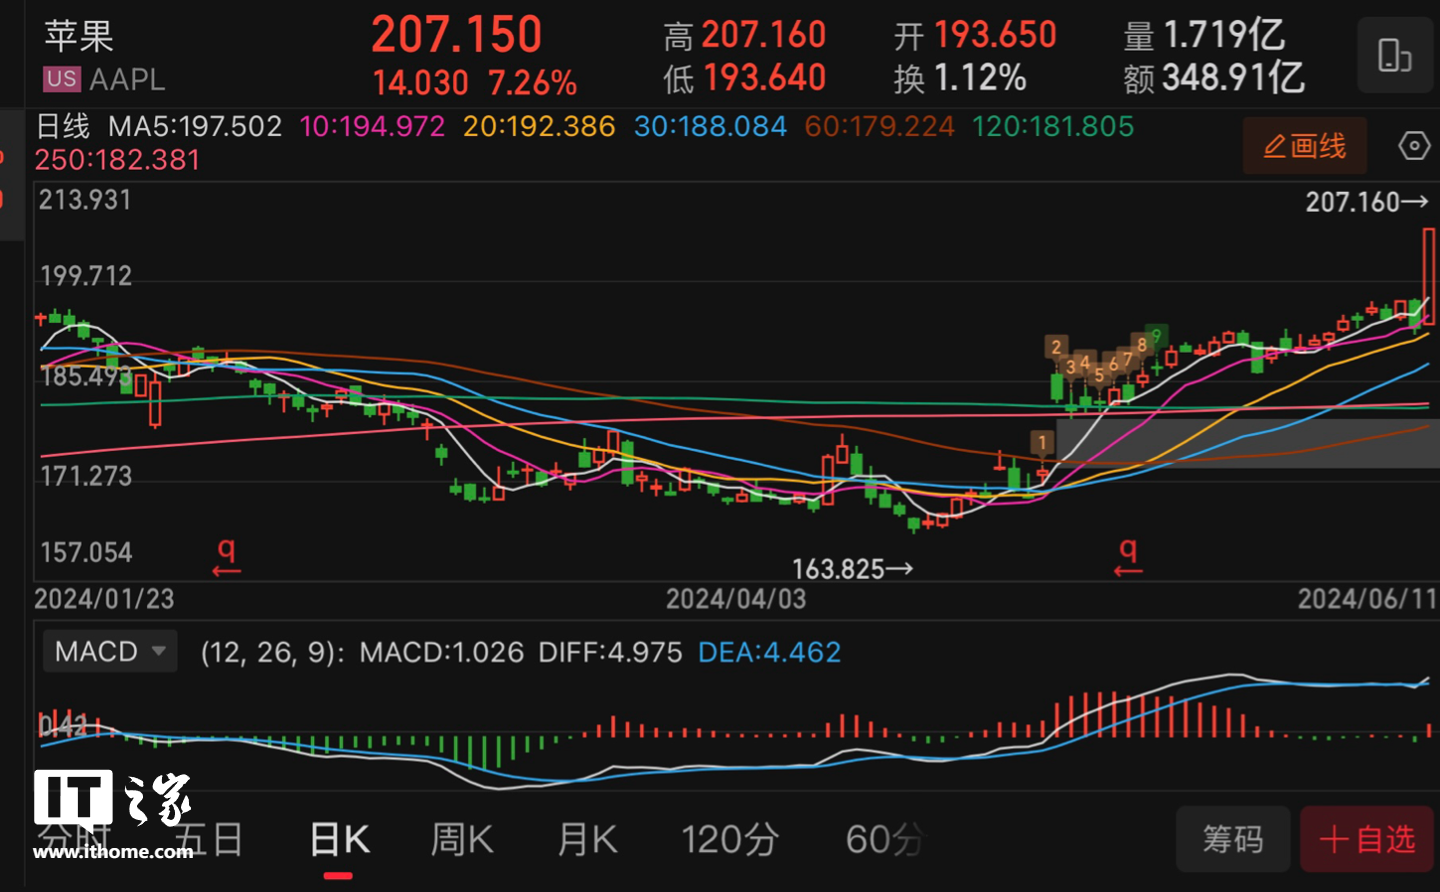Switch to 月K monthly chart tab
1440x892 pixels.
587,840
